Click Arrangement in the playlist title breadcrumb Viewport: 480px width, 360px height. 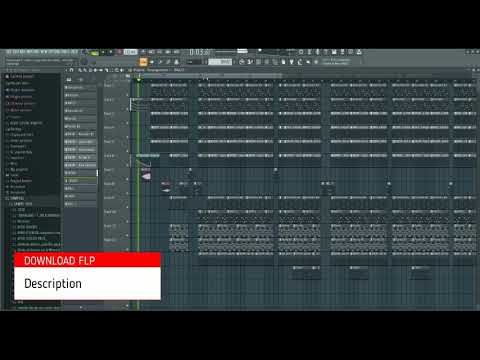pos(158,70)
